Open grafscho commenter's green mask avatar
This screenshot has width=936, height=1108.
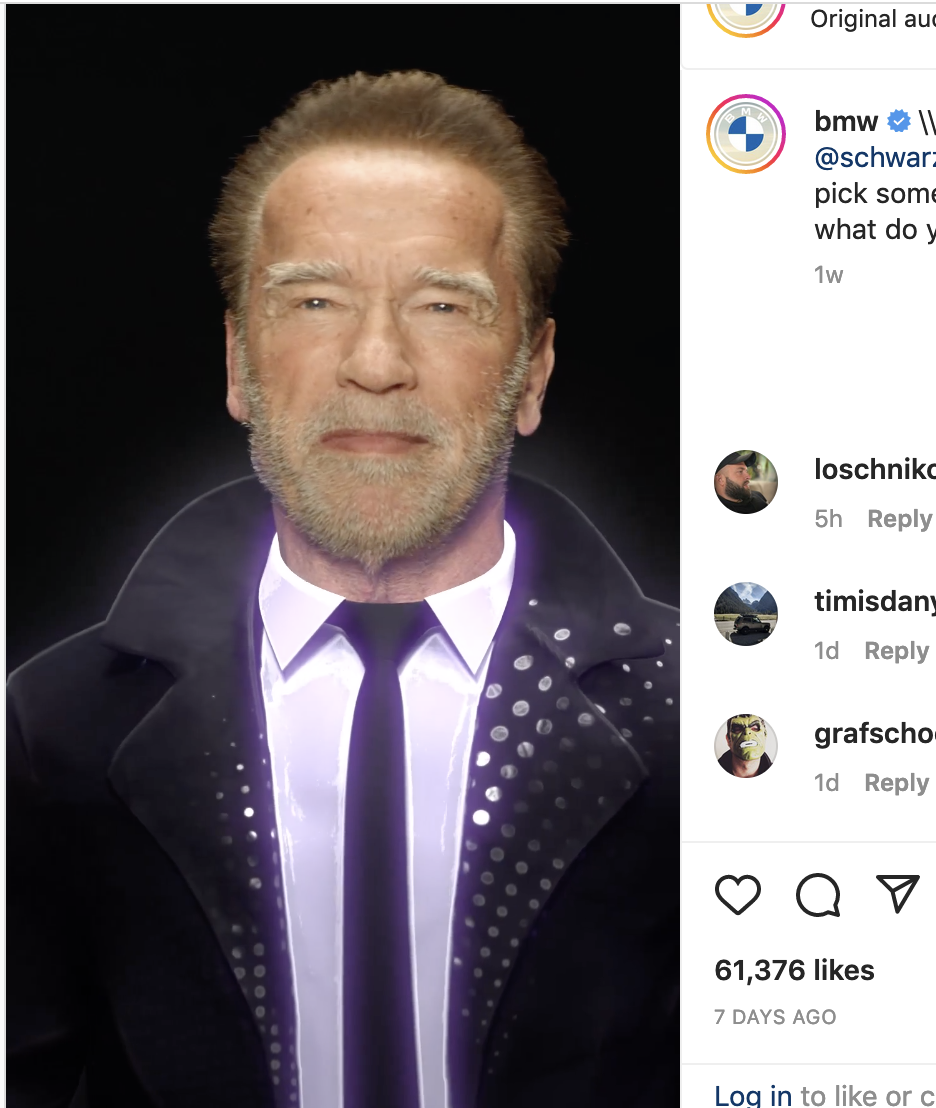click(x=746, y=746)
